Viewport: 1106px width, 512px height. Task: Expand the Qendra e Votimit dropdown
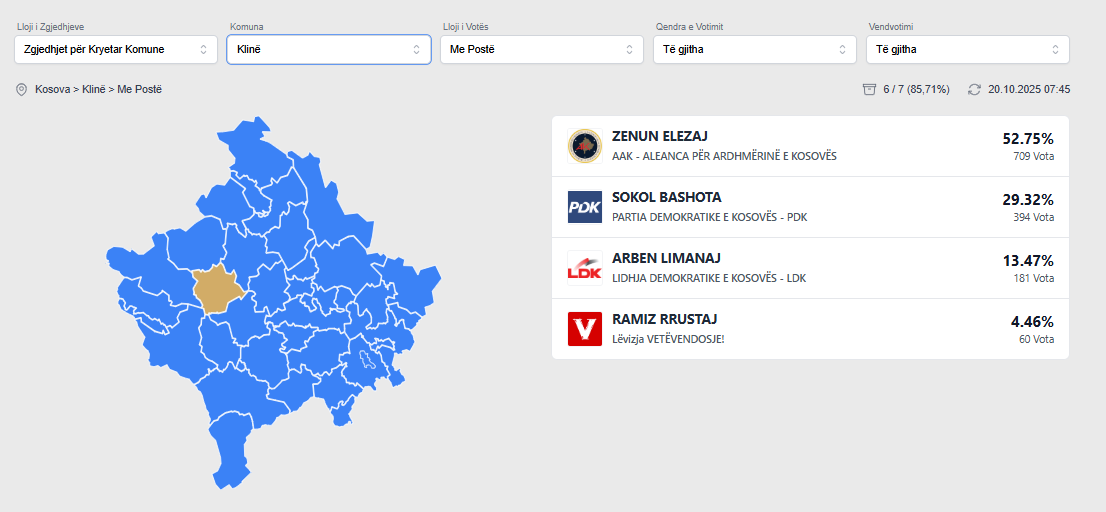(x=755, y=49)
